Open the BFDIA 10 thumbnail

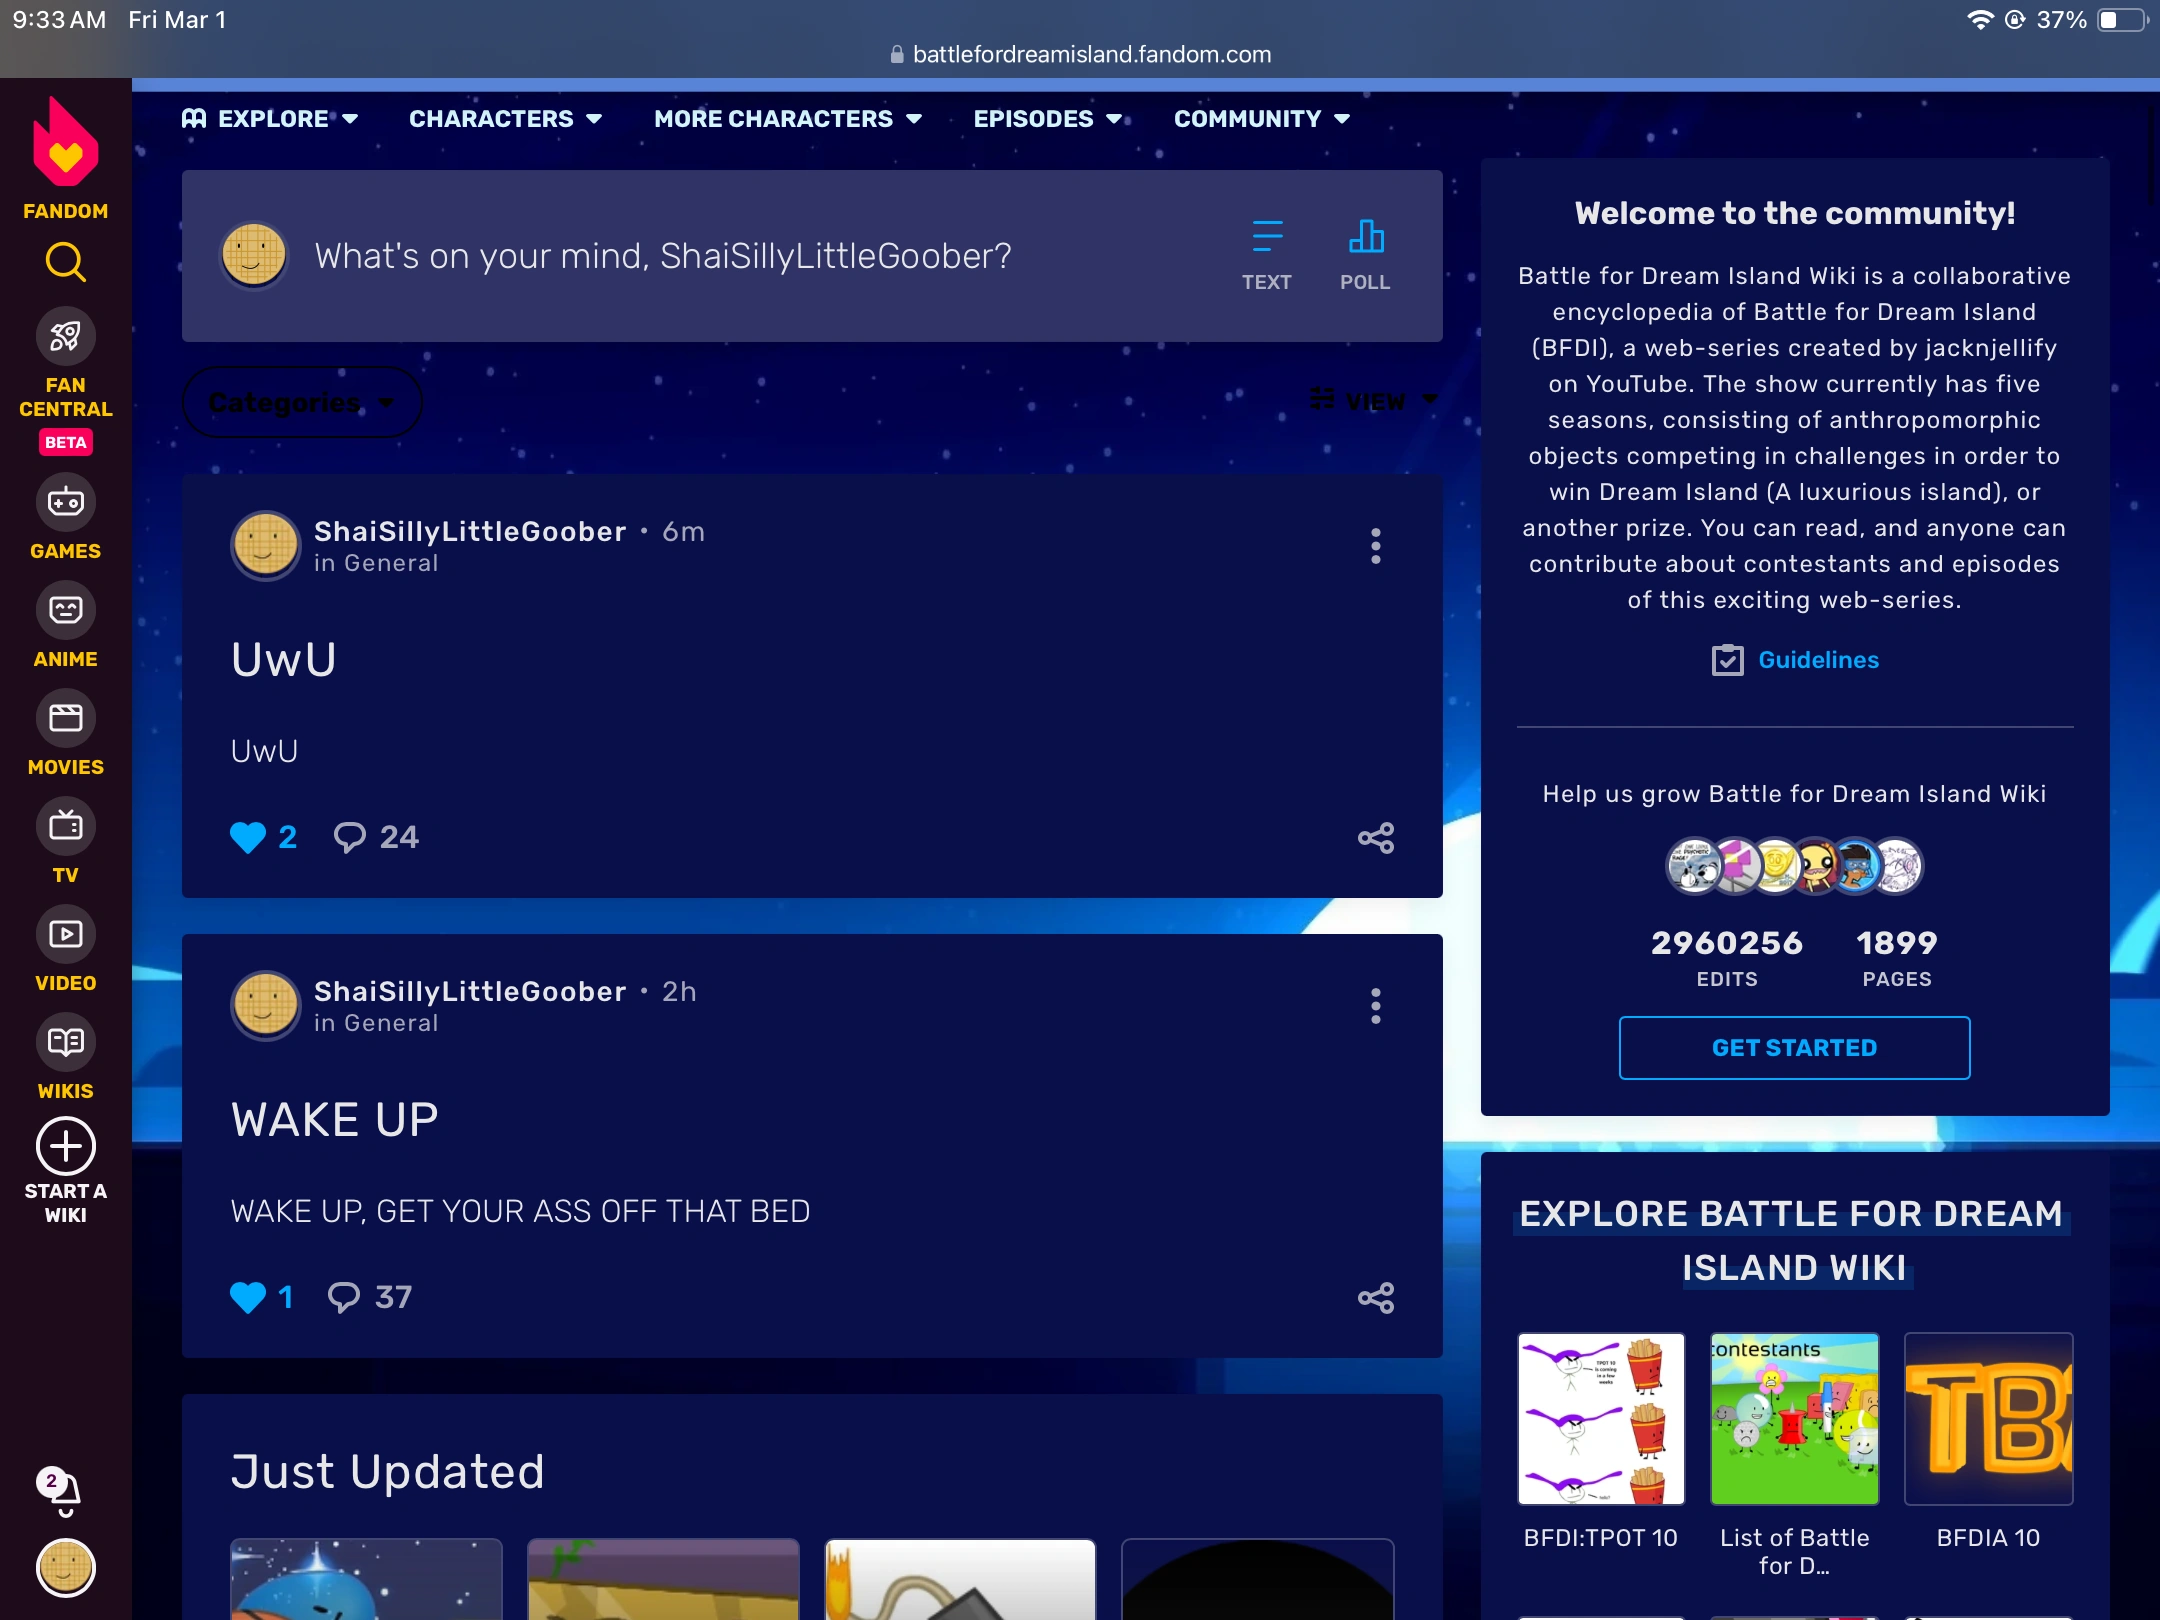pyautogui.click(x=1988, y=1419)
